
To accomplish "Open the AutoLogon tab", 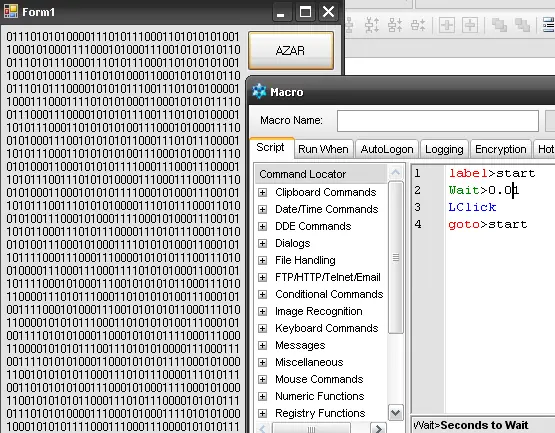I will point(387,149).
